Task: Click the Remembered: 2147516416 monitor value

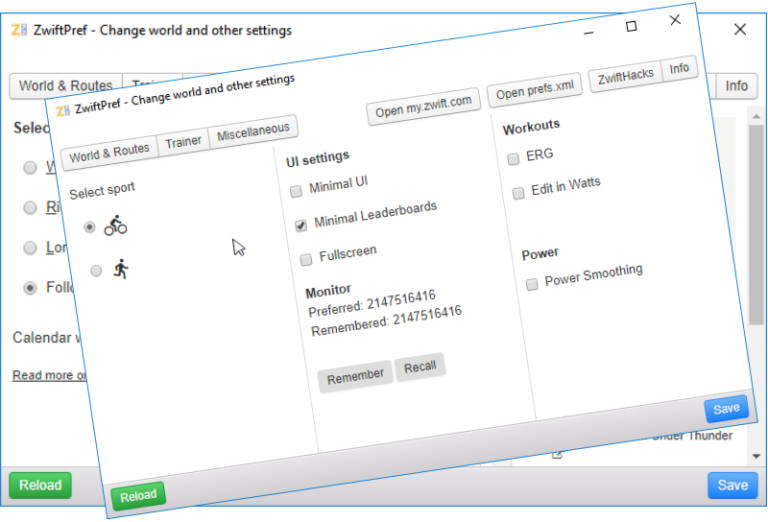Action: pos(386,320)
